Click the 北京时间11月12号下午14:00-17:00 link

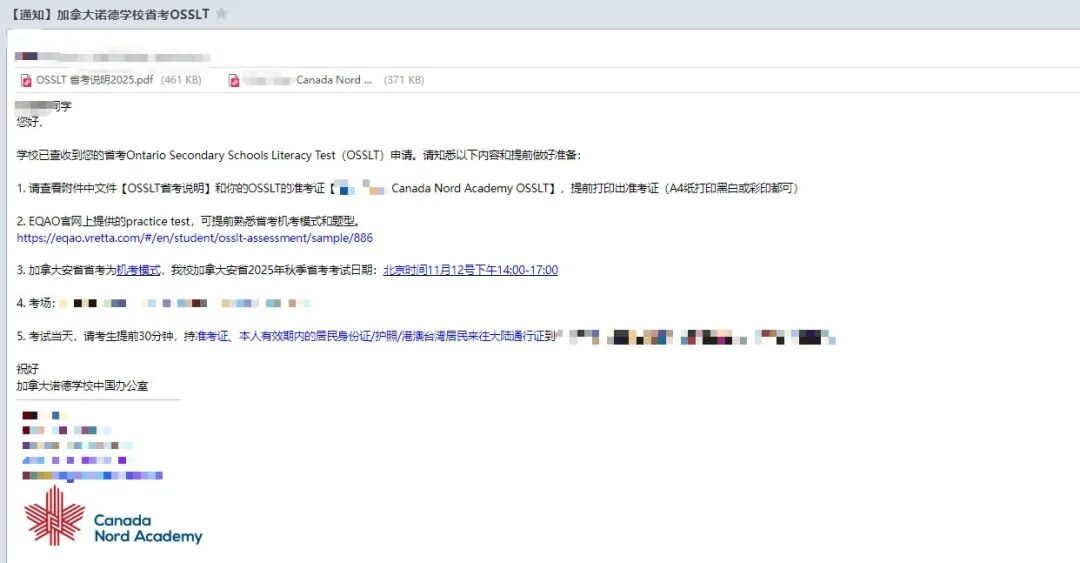click(470, 270)
